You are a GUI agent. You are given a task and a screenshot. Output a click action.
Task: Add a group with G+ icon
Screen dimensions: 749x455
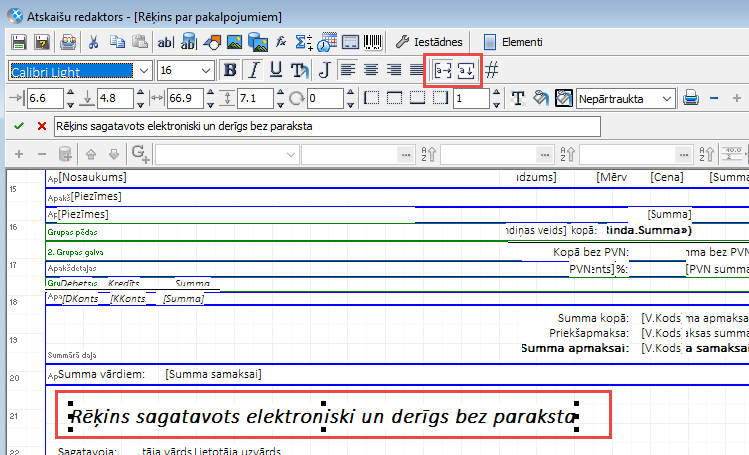click(x=140, y=154)
